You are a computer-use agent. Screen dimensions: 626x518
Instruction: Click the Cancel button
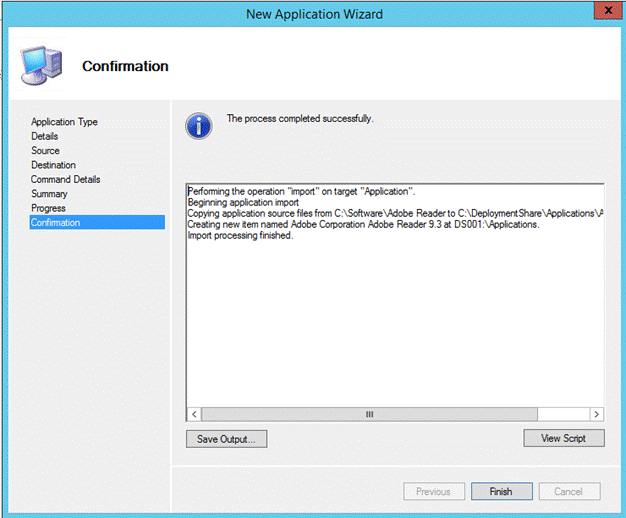pyautogui.click(x=568, y=491)
